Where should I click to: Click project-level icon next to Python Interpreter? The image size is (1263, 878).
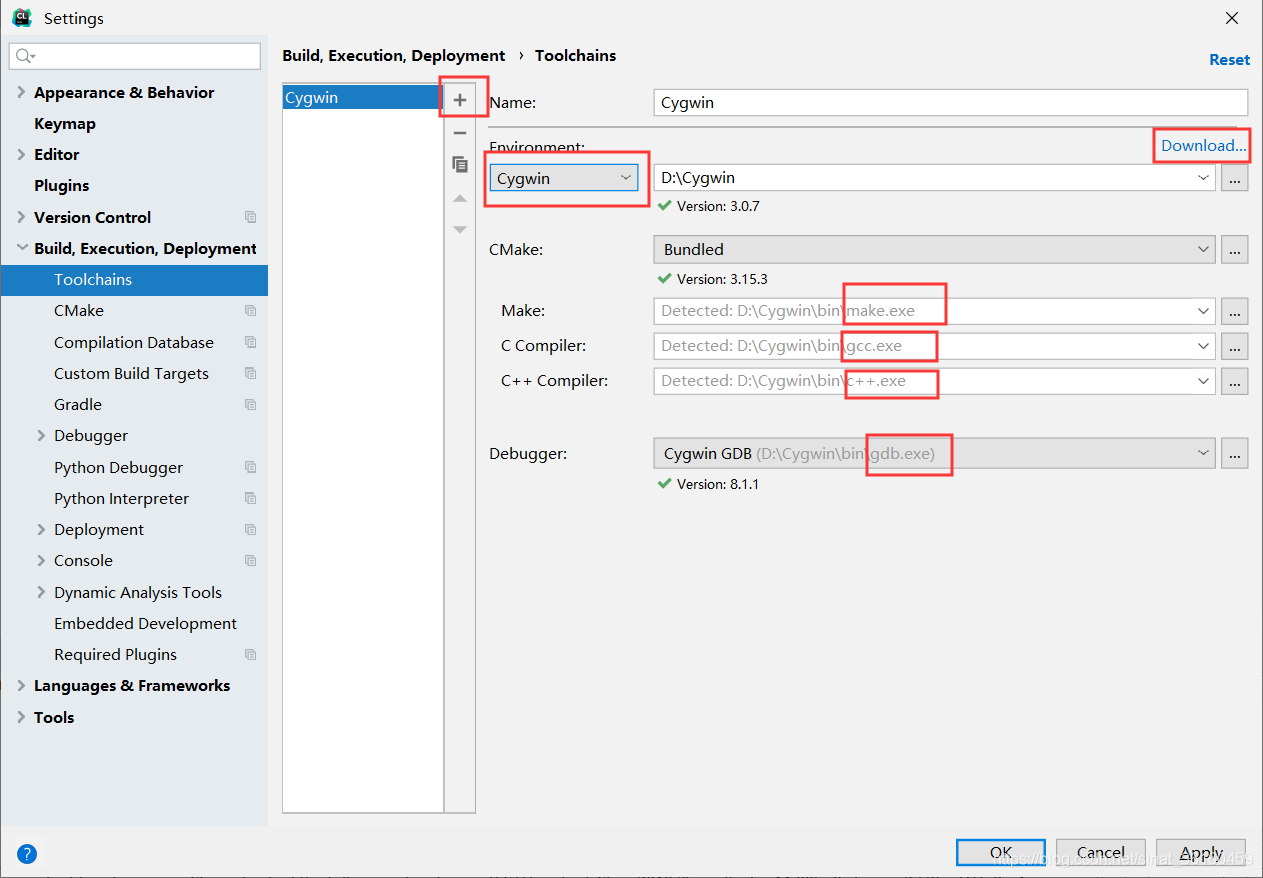click(x=250, y=498)
